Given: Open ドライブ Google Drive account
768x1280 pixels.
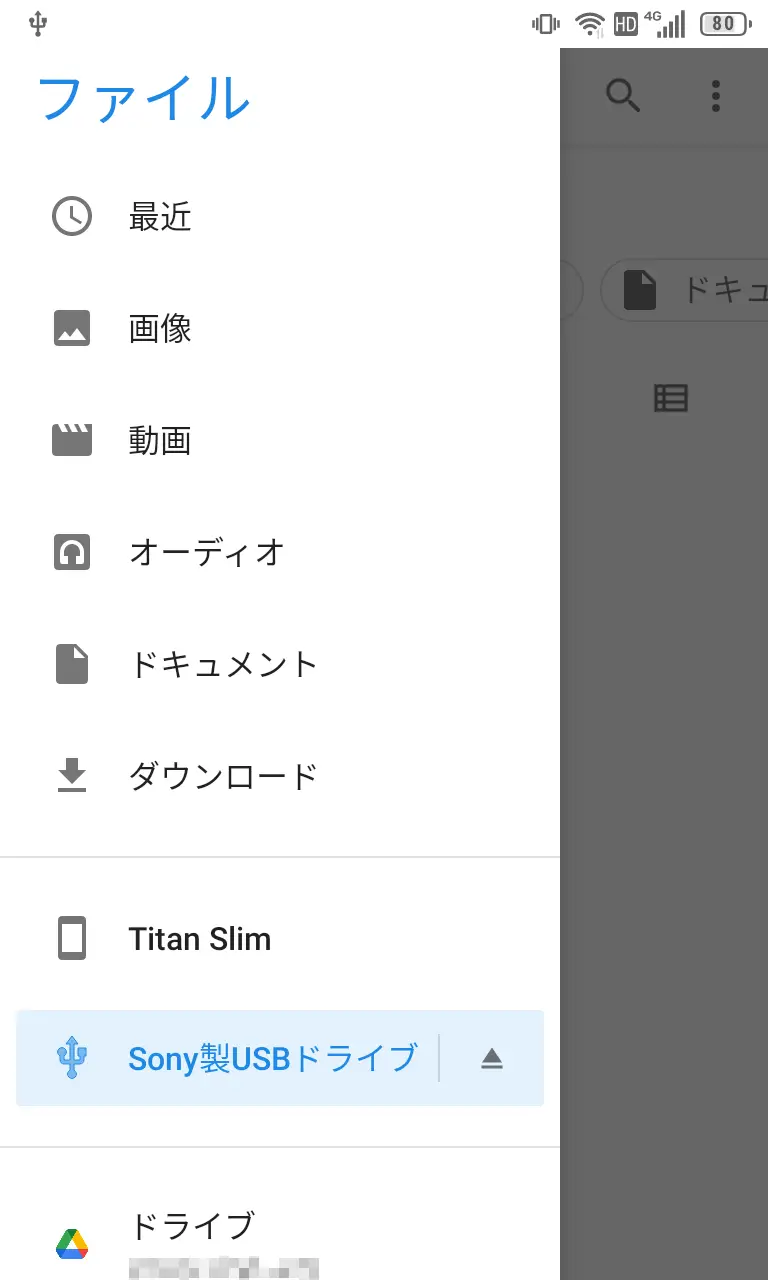Looking at the screenshot, I should coord(192,1226).
